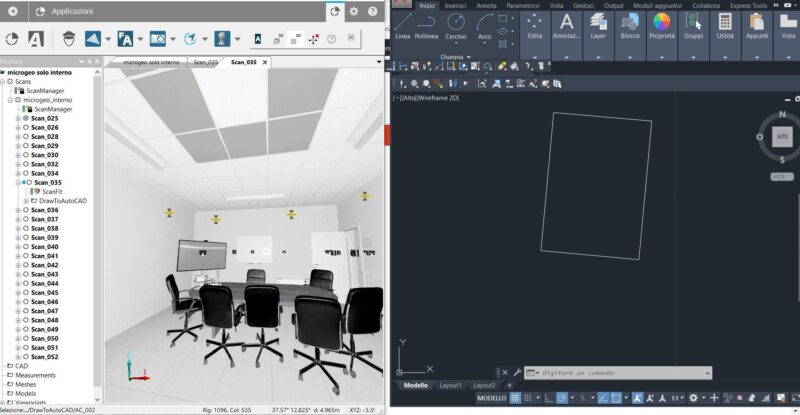Select the small dark A icon in the mini toolbar
This screenshot has width=800, height=415.
(x=258, y=39)
